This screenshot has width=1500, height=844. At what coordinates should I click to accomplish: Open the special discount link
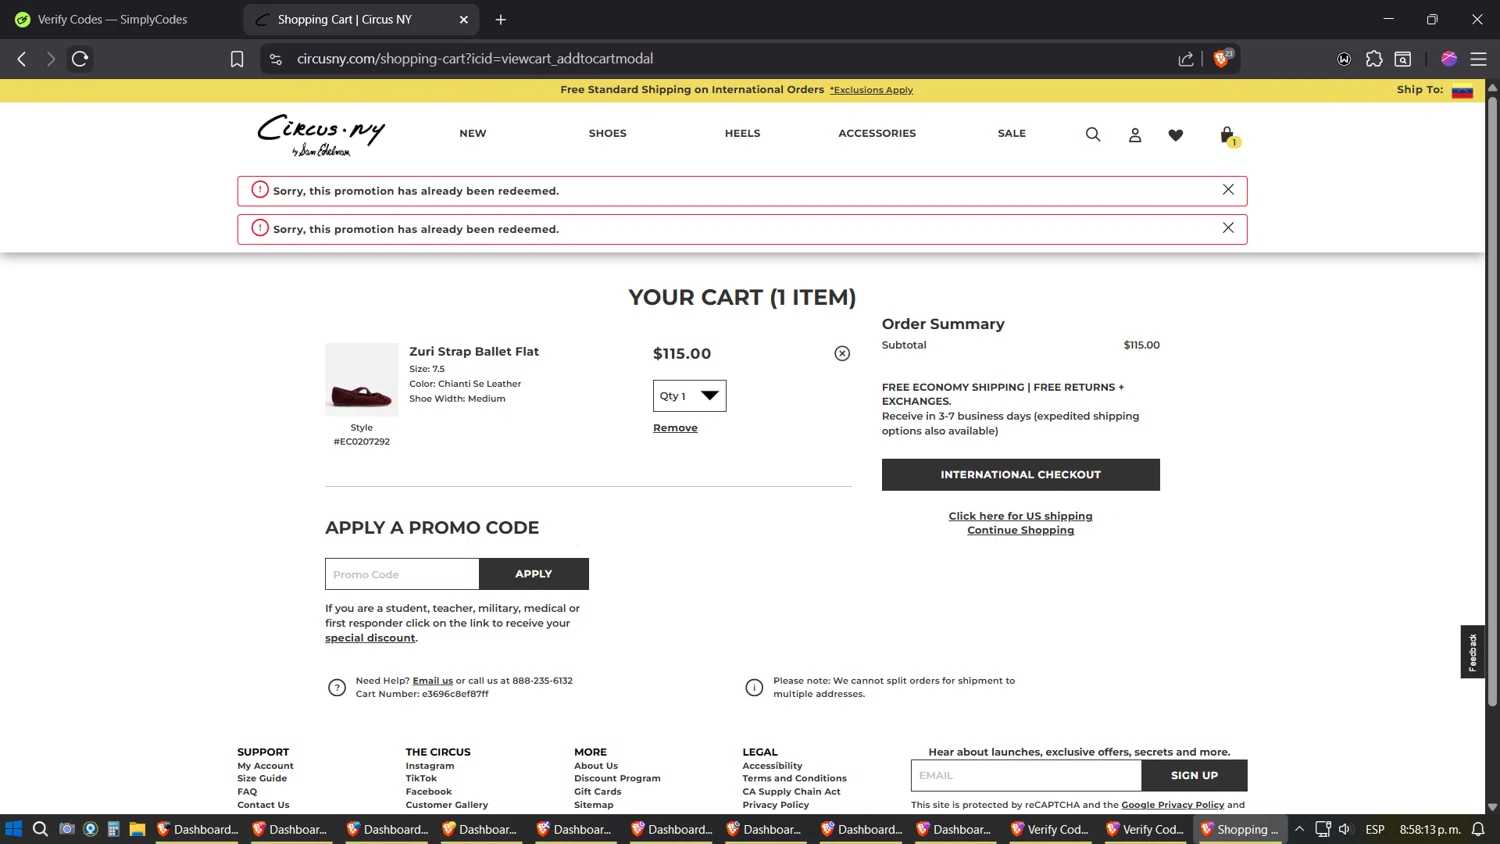370,638
